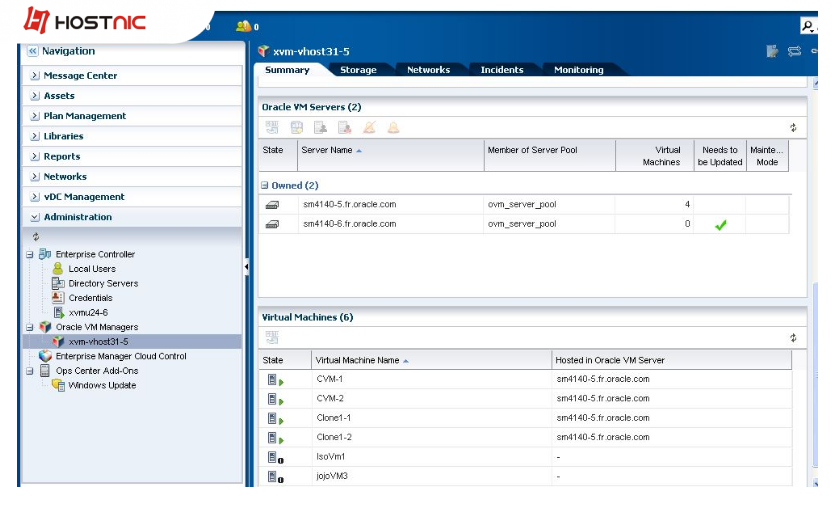
Task: Select Enterprise Manager Cloud Control
Action: 121,356
